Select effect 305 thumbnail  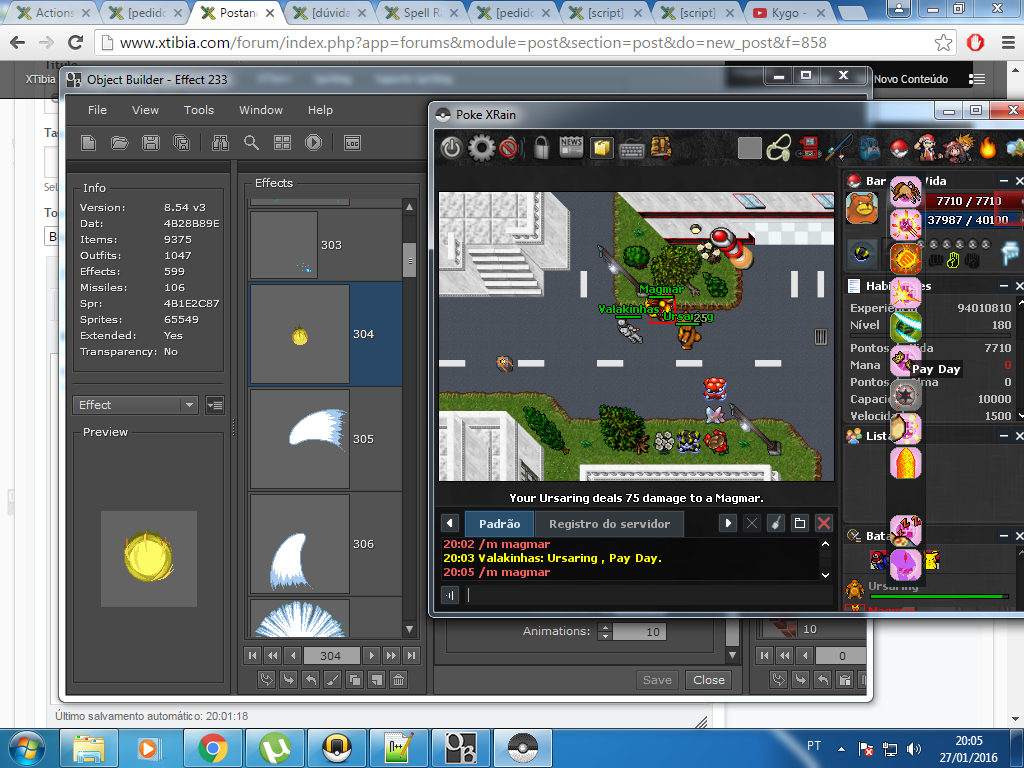(x=300, y=439)
